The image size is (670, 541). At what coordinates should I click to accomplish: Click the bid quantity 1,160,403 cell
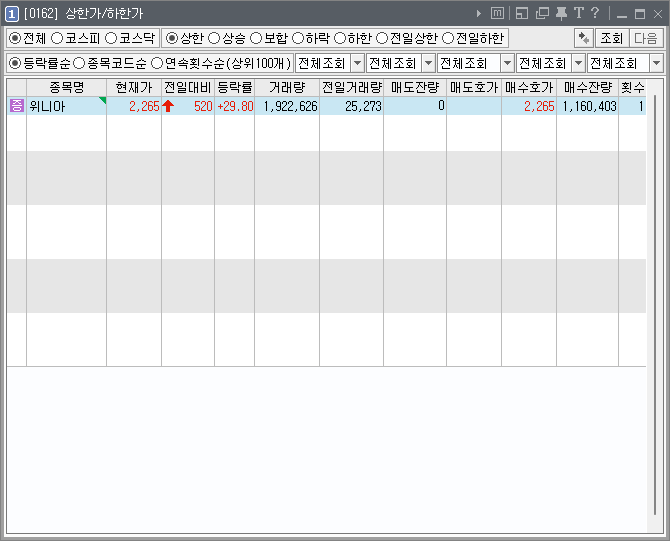coord(588,106)
